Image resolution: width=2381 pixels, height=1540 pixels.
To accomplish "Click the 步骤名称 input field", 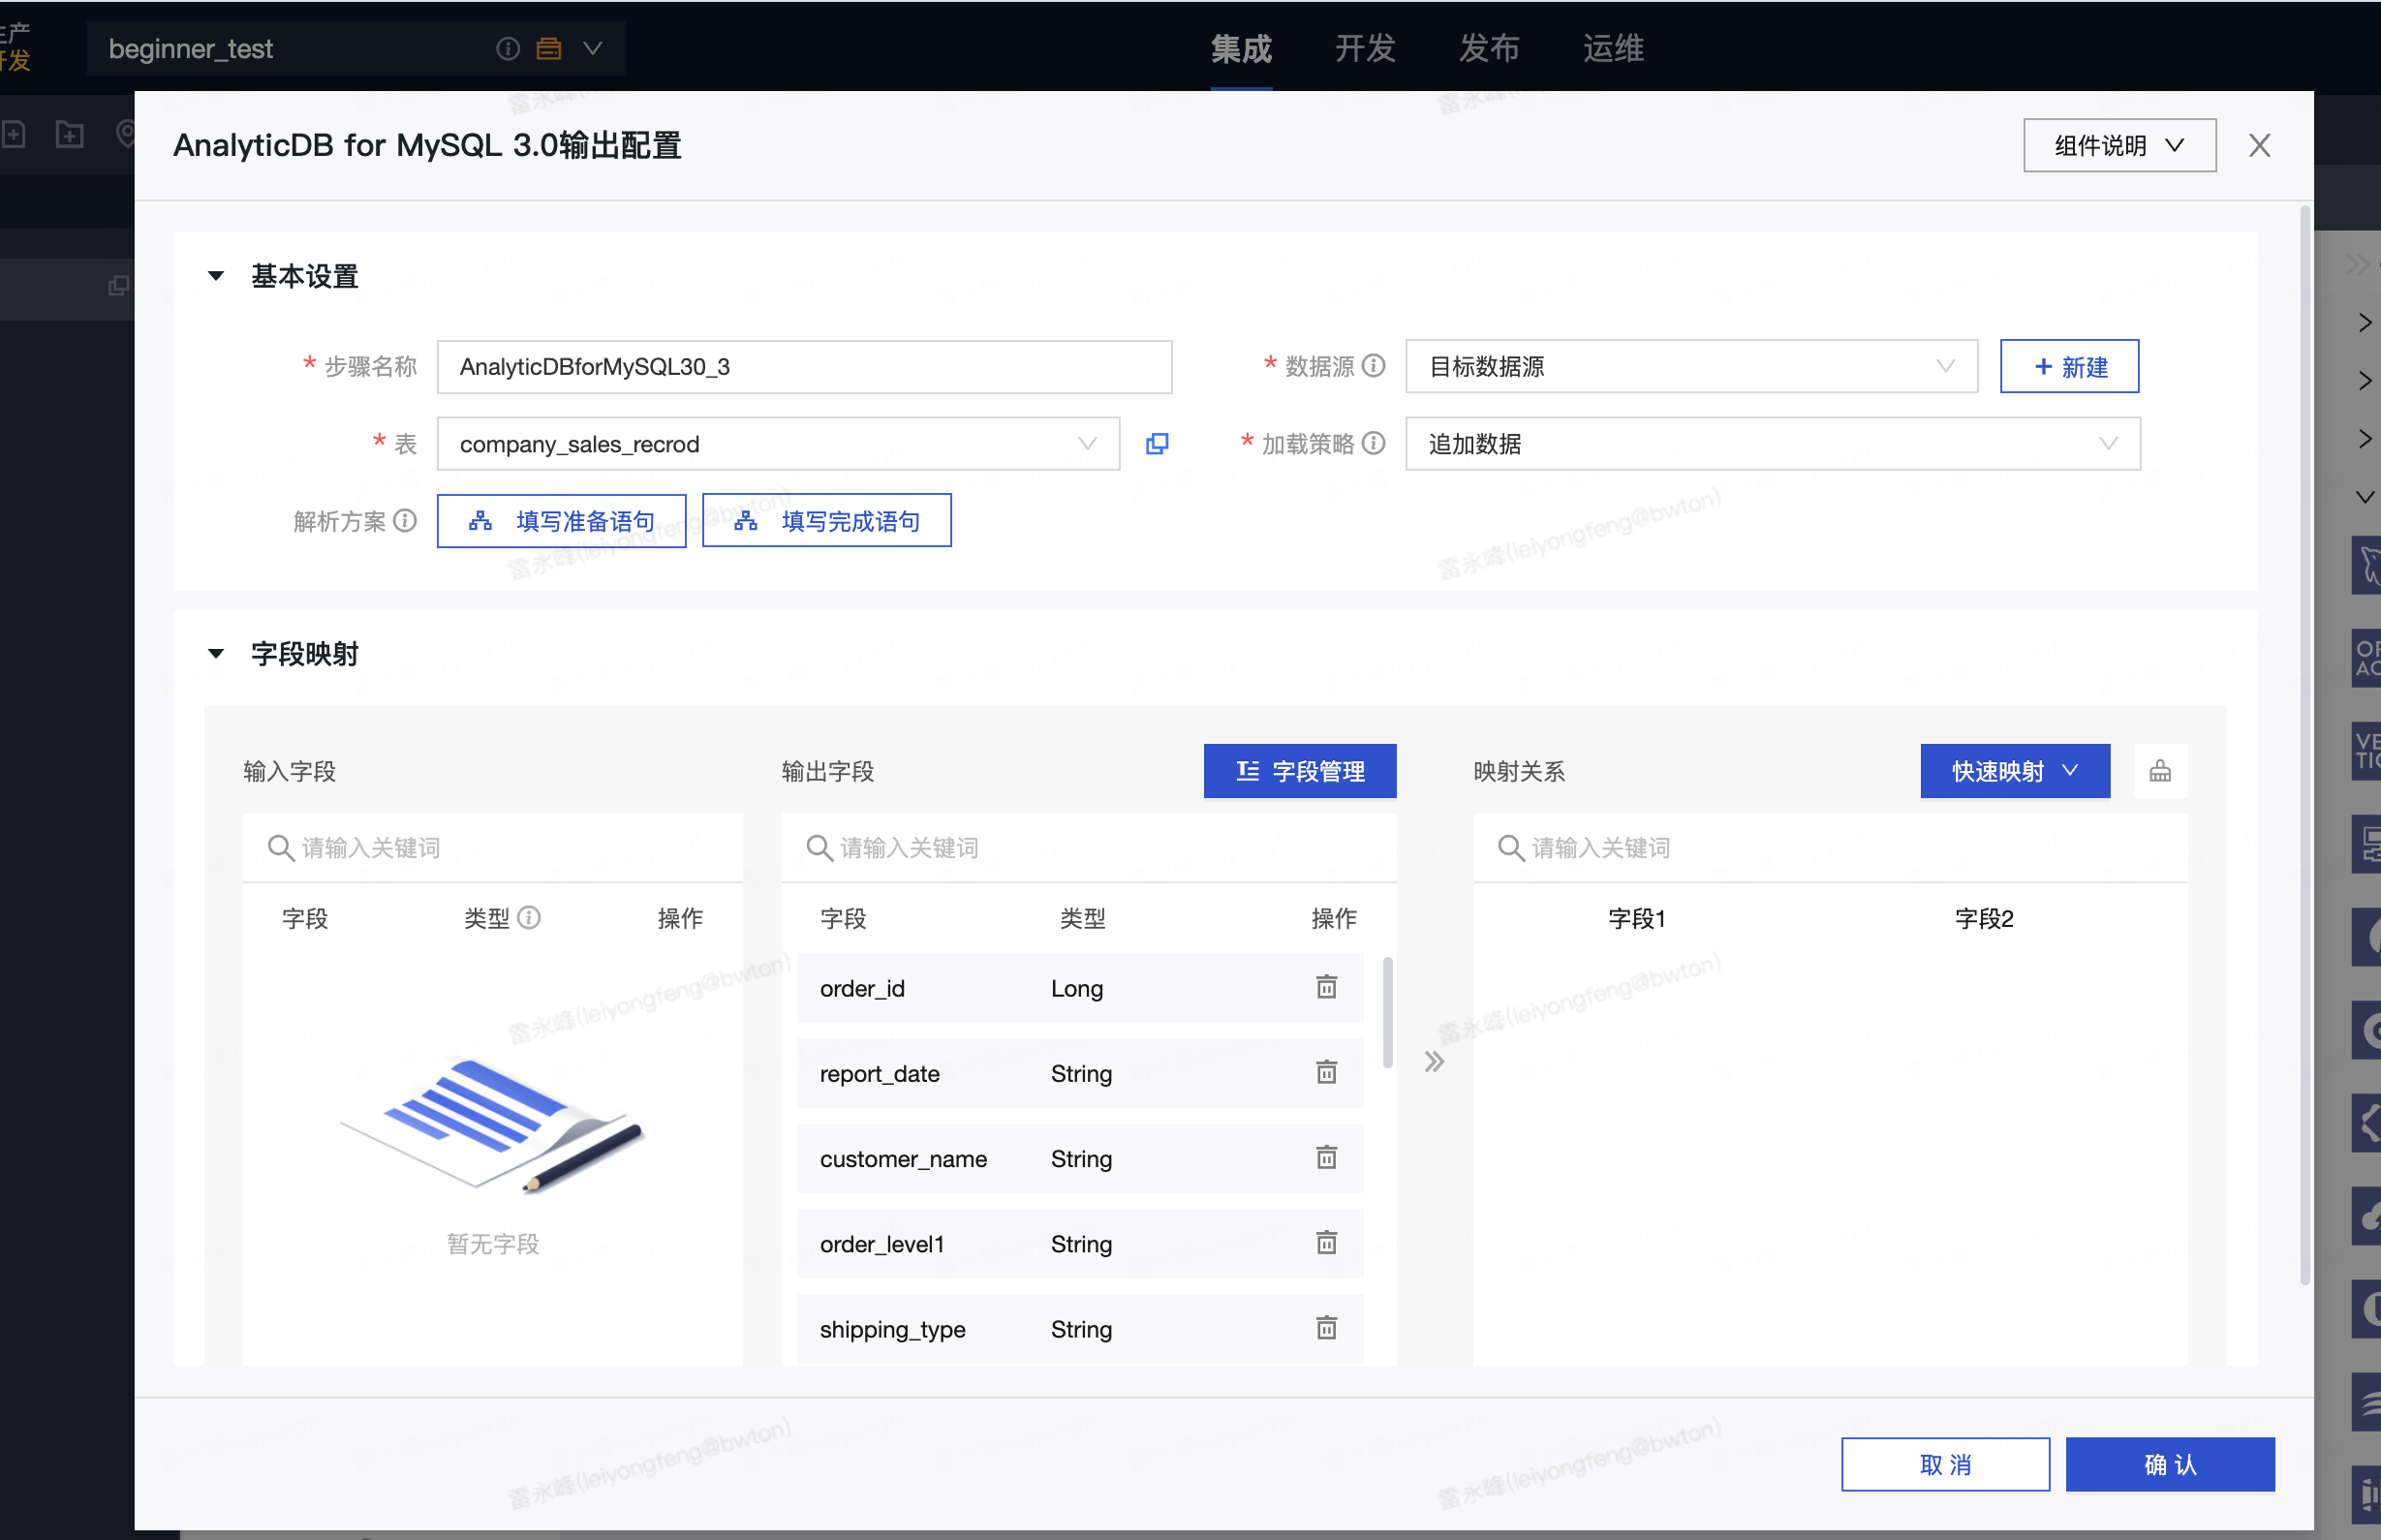I will pyautogui.click(x=804, y=367).
